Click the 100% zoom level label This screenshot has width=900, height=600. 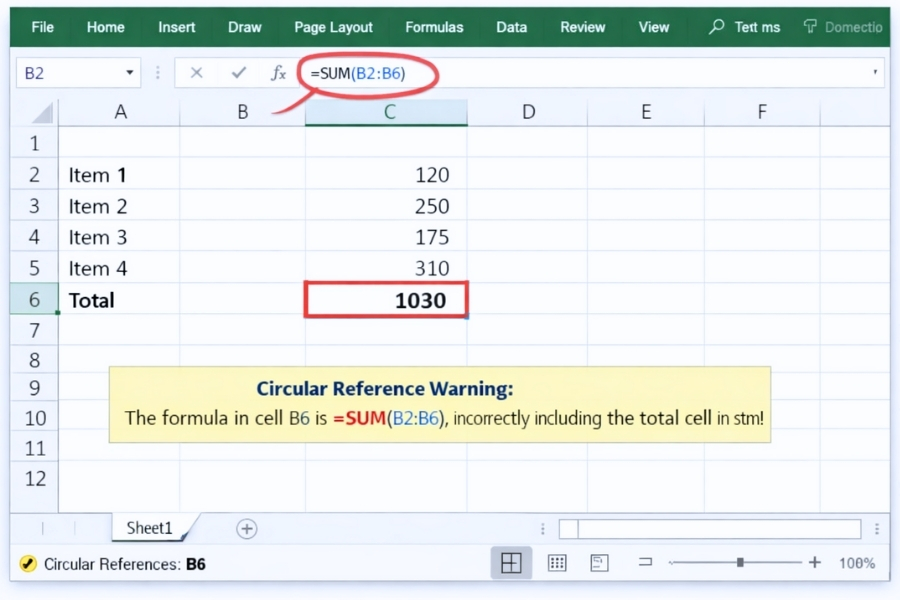860,562
